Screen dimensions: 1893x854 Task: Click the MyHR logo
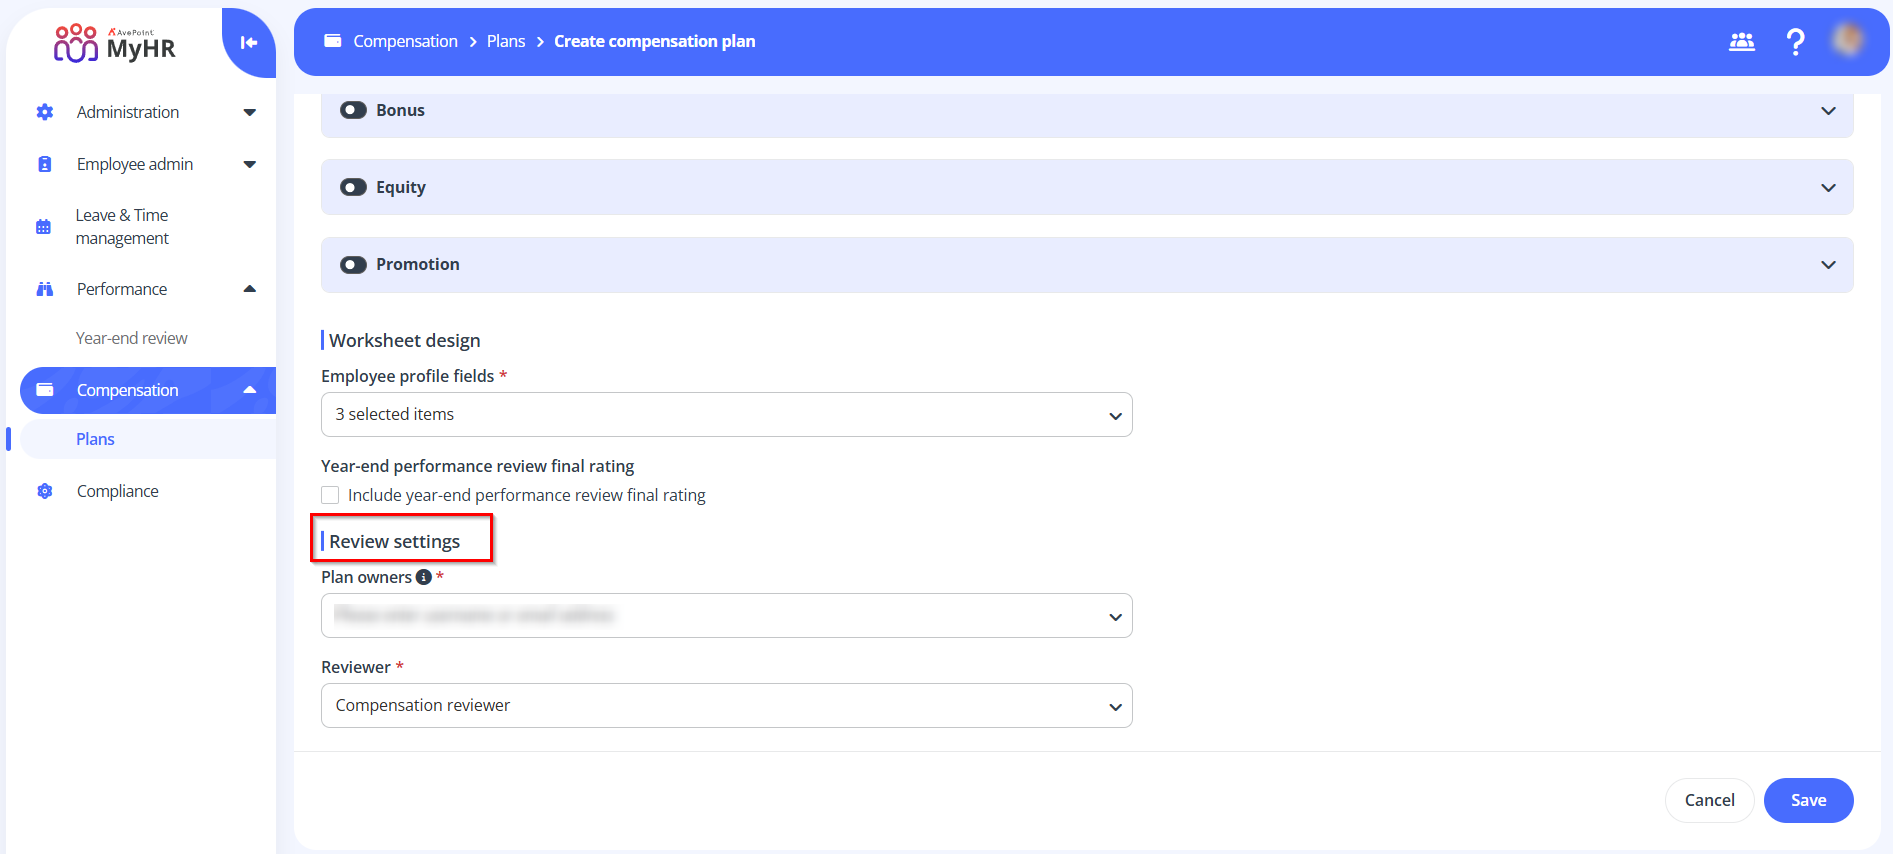pyautogui.click(x=115, y=44)
